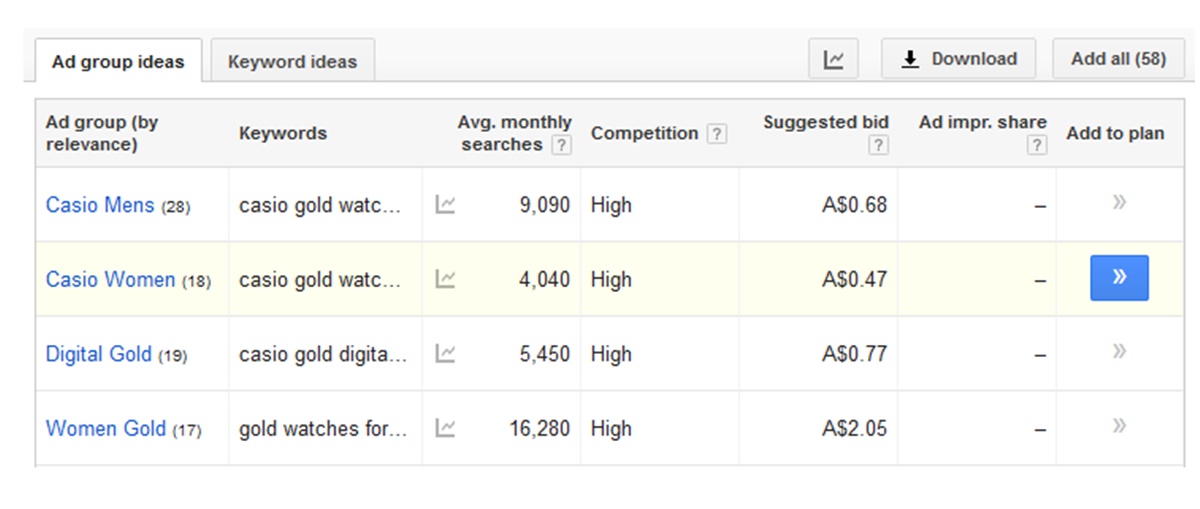Sort by Competition column header
Screen dimensions: 1200x509
644,133
